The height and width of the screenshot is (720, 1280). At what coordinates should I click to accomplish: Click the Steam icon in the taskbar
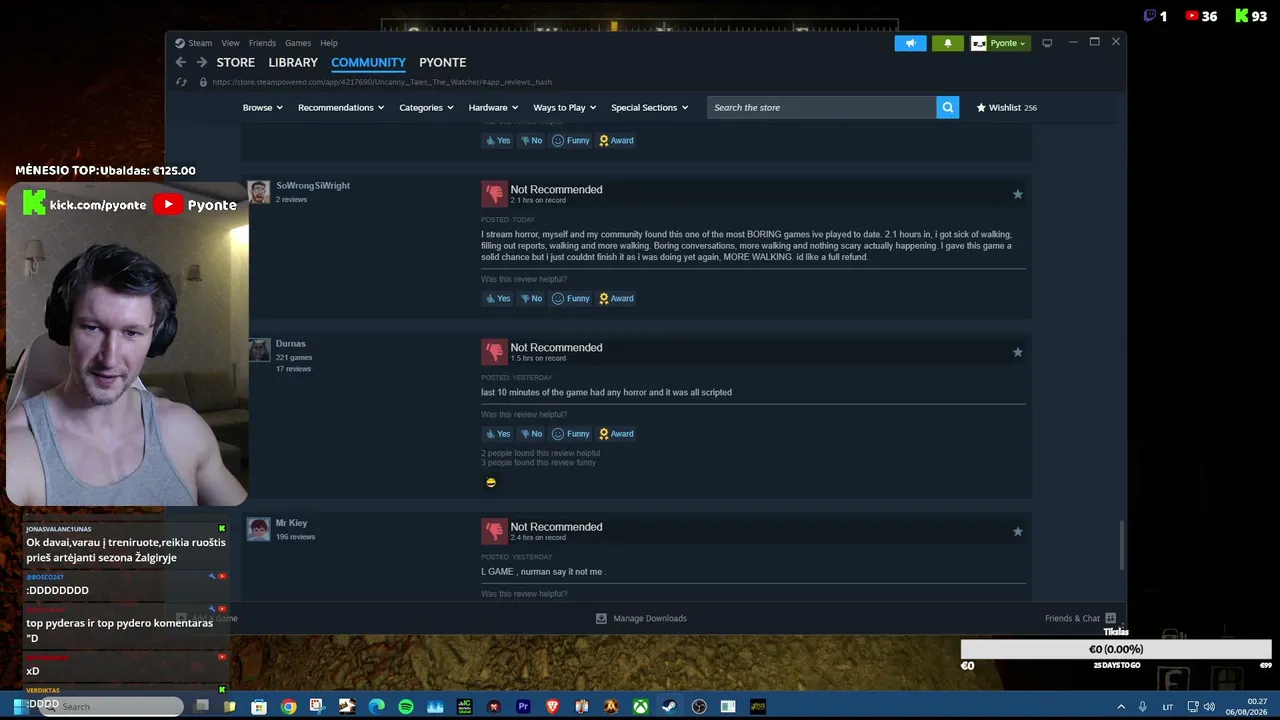point(669,707)
